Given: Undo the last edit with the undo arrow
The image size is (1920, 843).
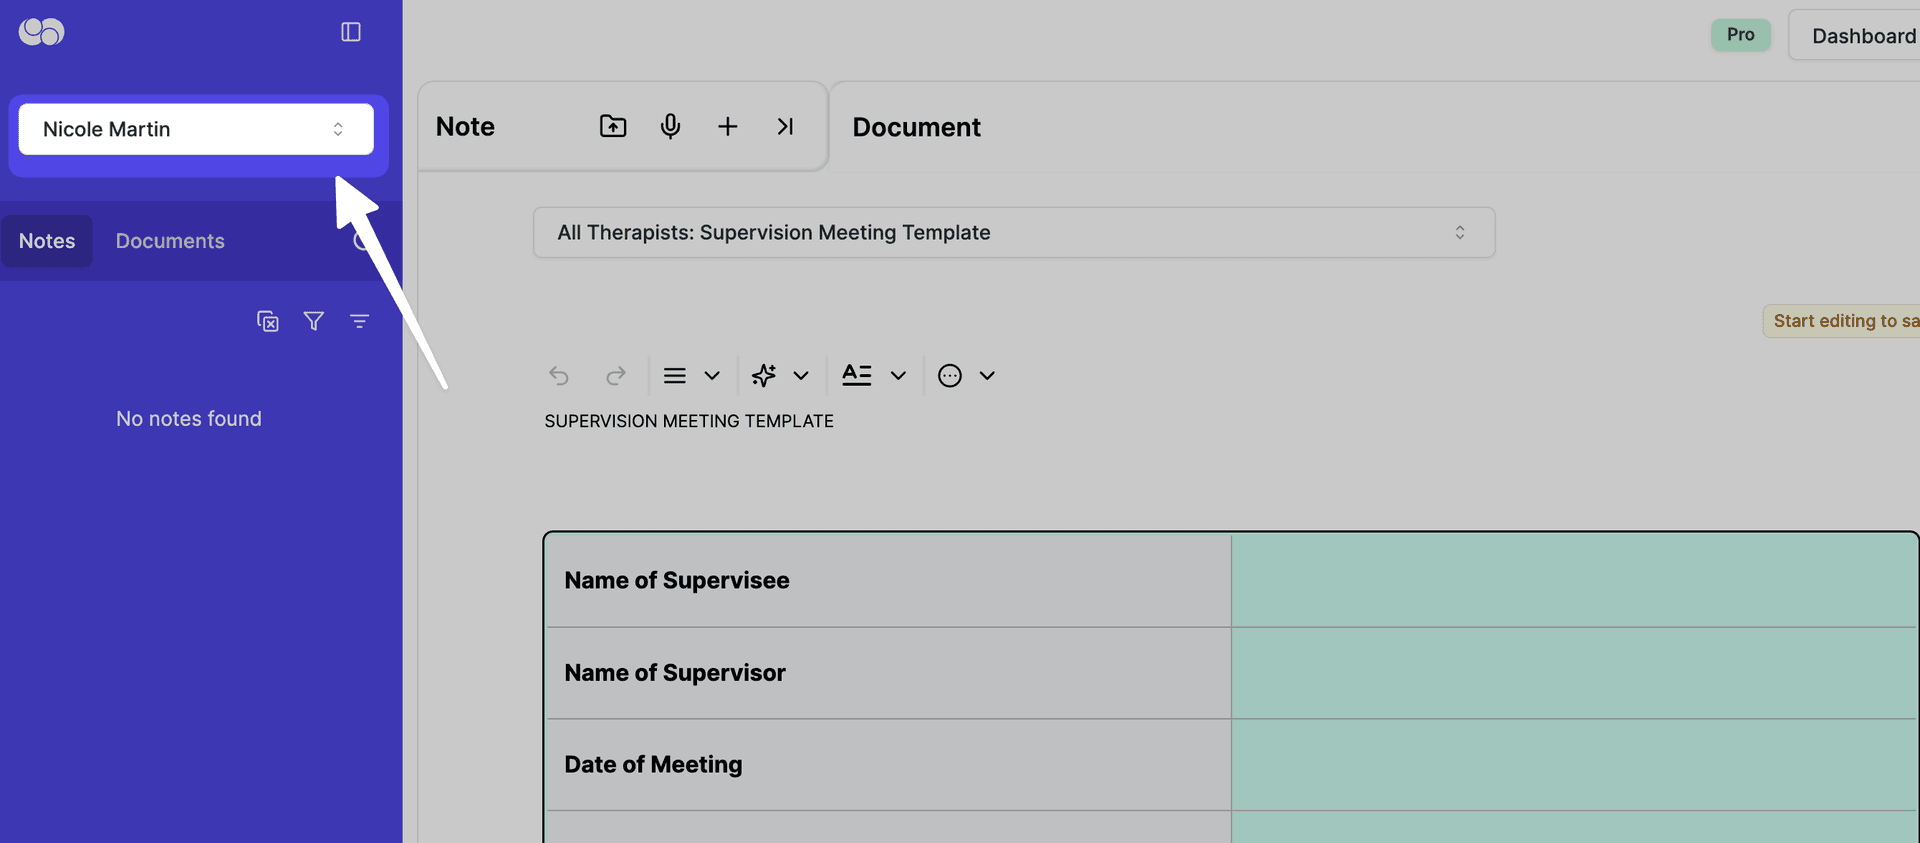Looking at the screenshot, I should (558, 375).
